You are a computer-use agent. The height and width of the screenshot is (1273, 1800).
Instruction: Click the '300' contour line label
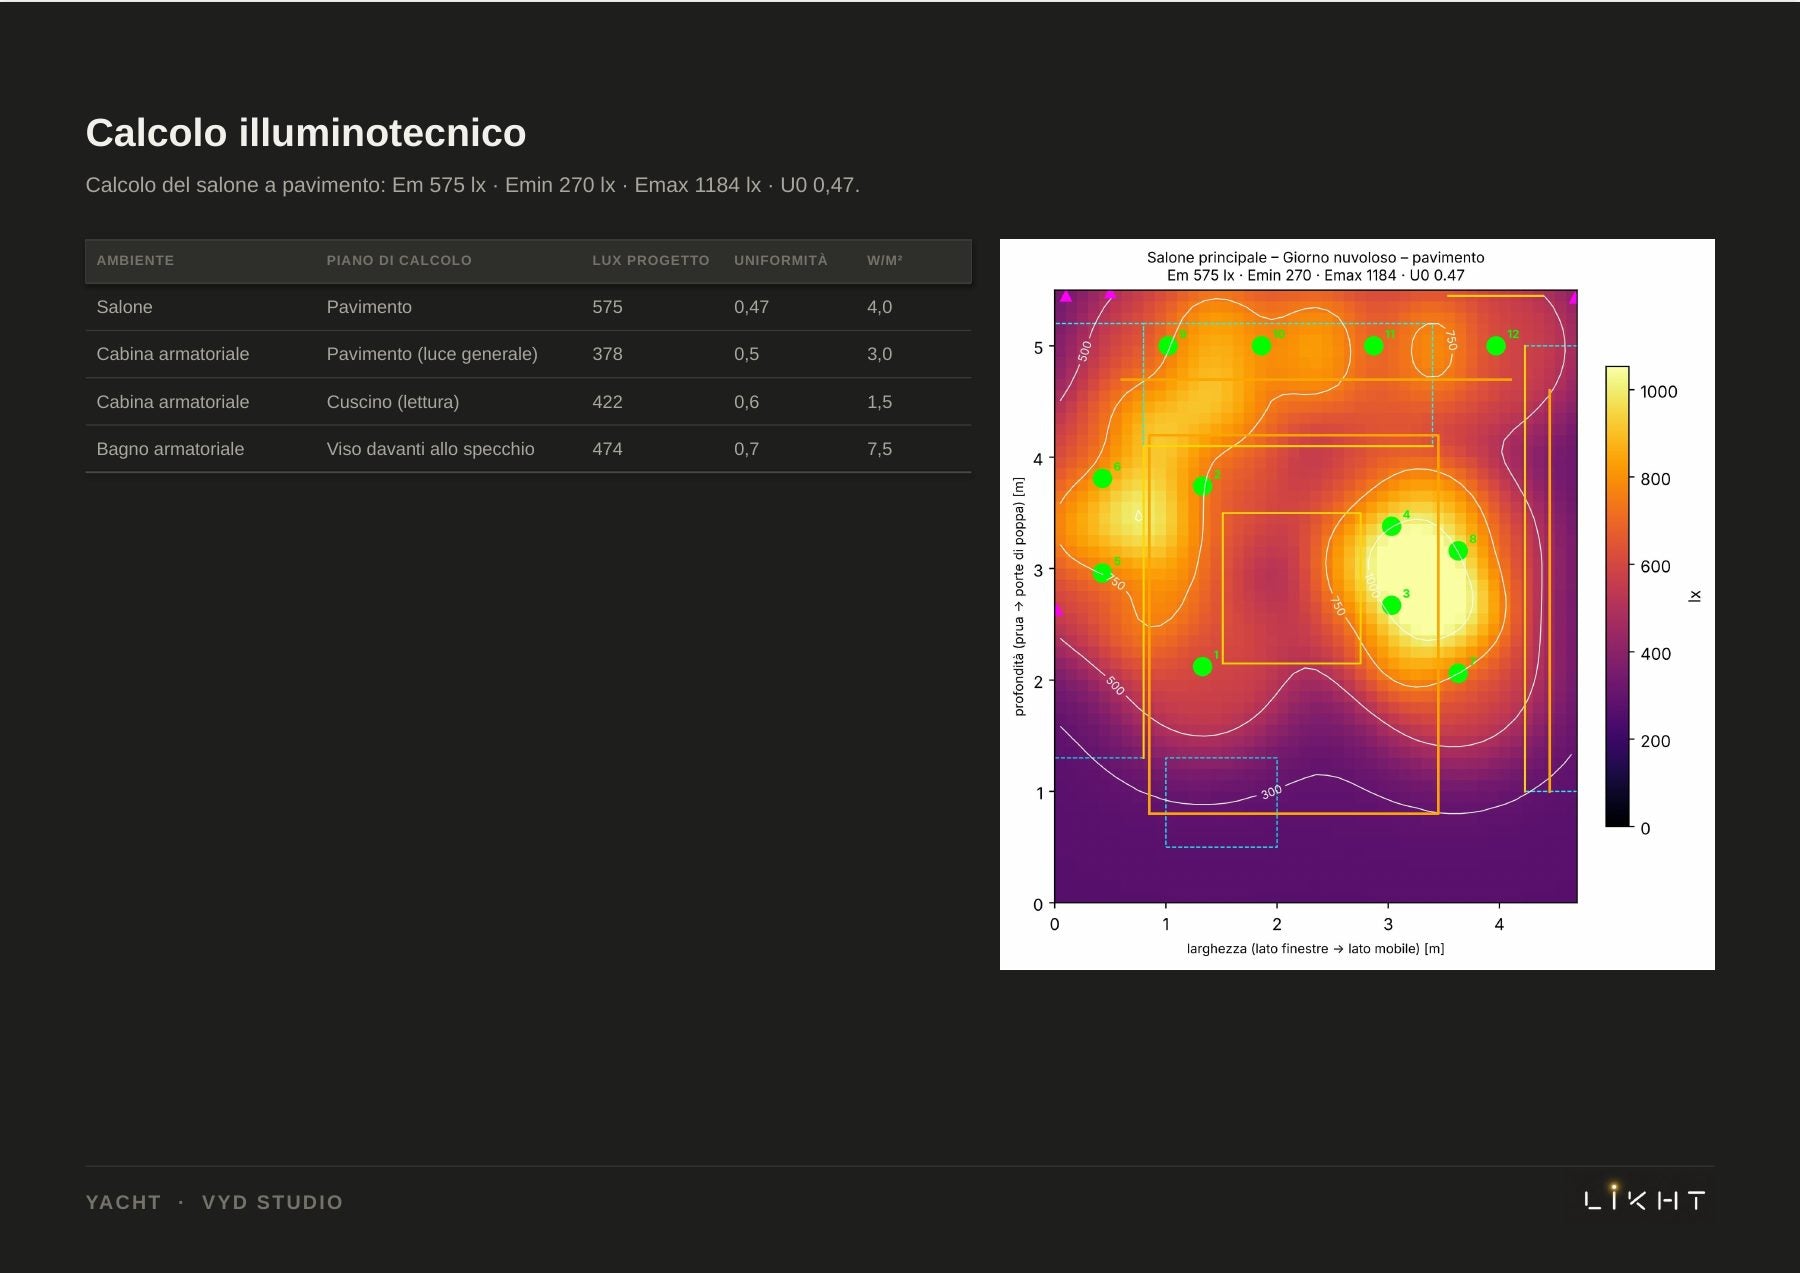tap(1271, 792)
